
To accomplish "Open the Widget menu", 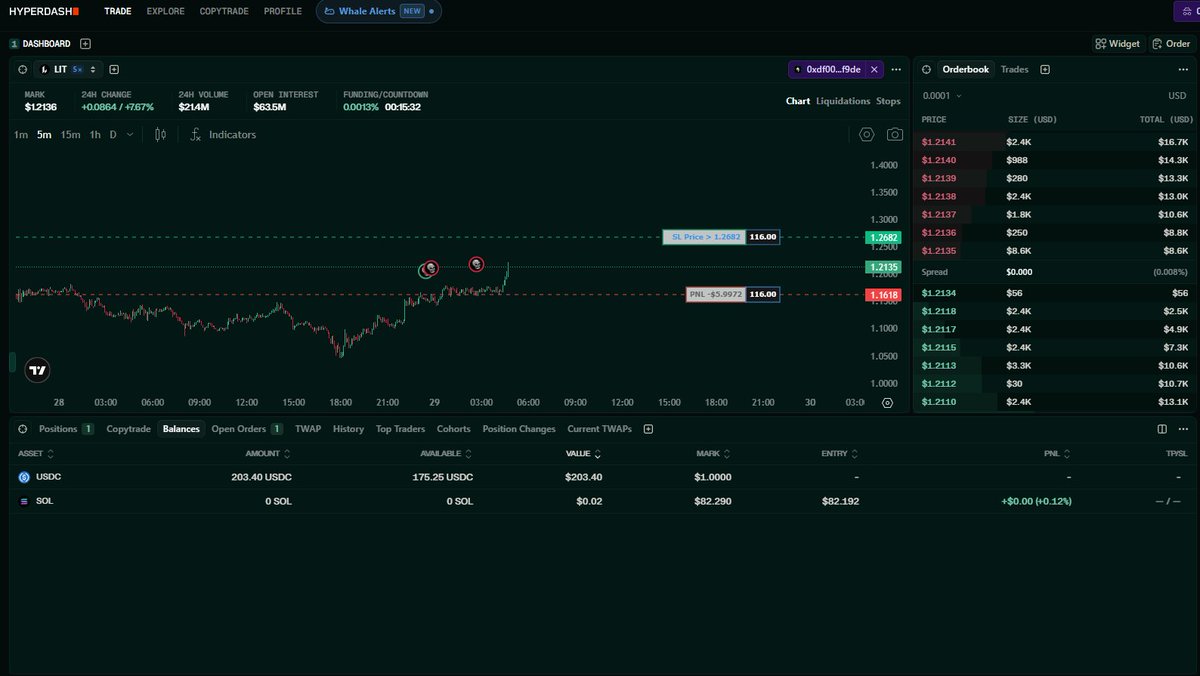I will click(1118, 44).
